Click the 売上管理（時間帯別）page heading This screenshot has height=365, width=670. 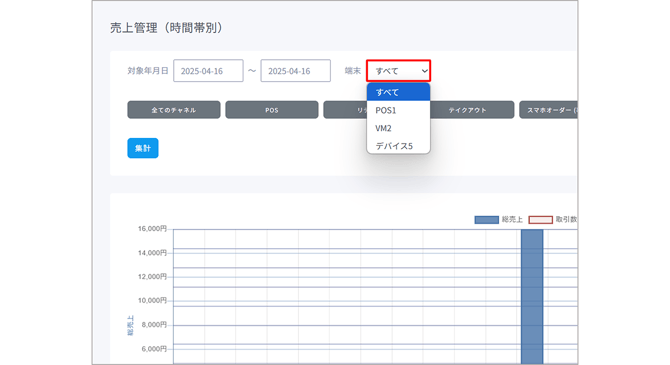[166, 28]
